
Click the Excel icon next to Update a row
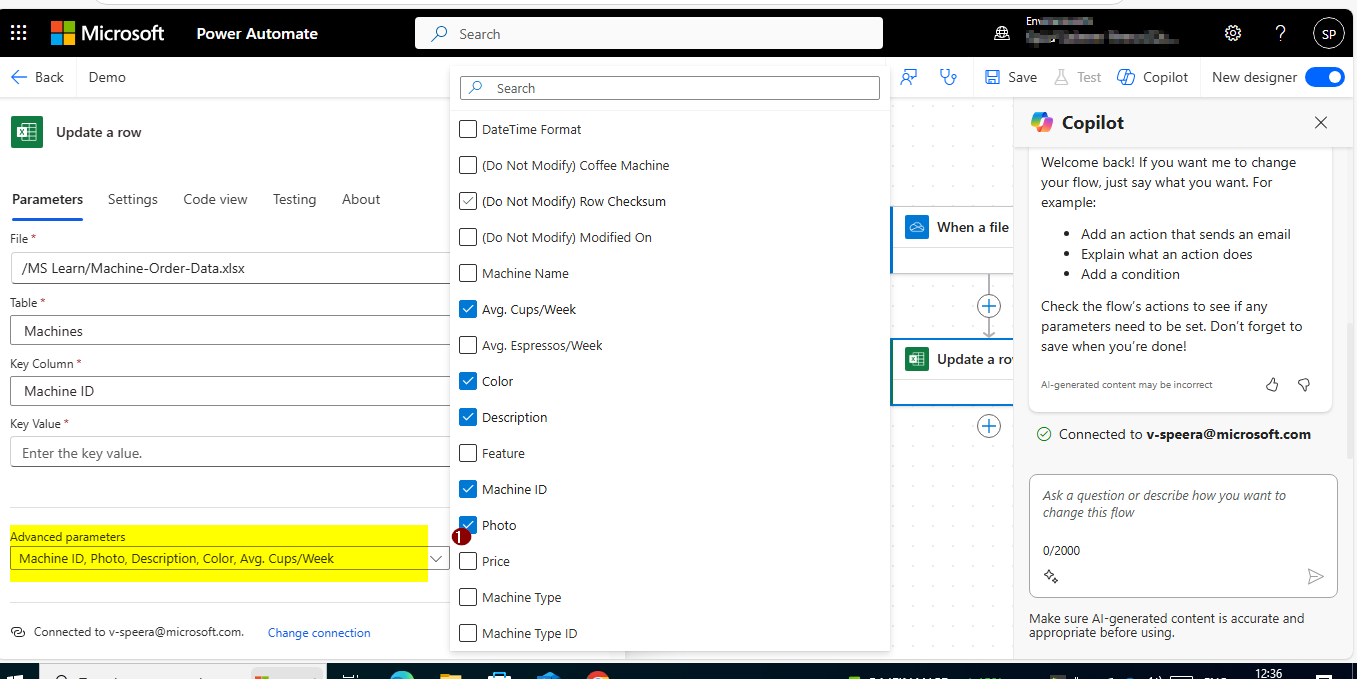27,132
